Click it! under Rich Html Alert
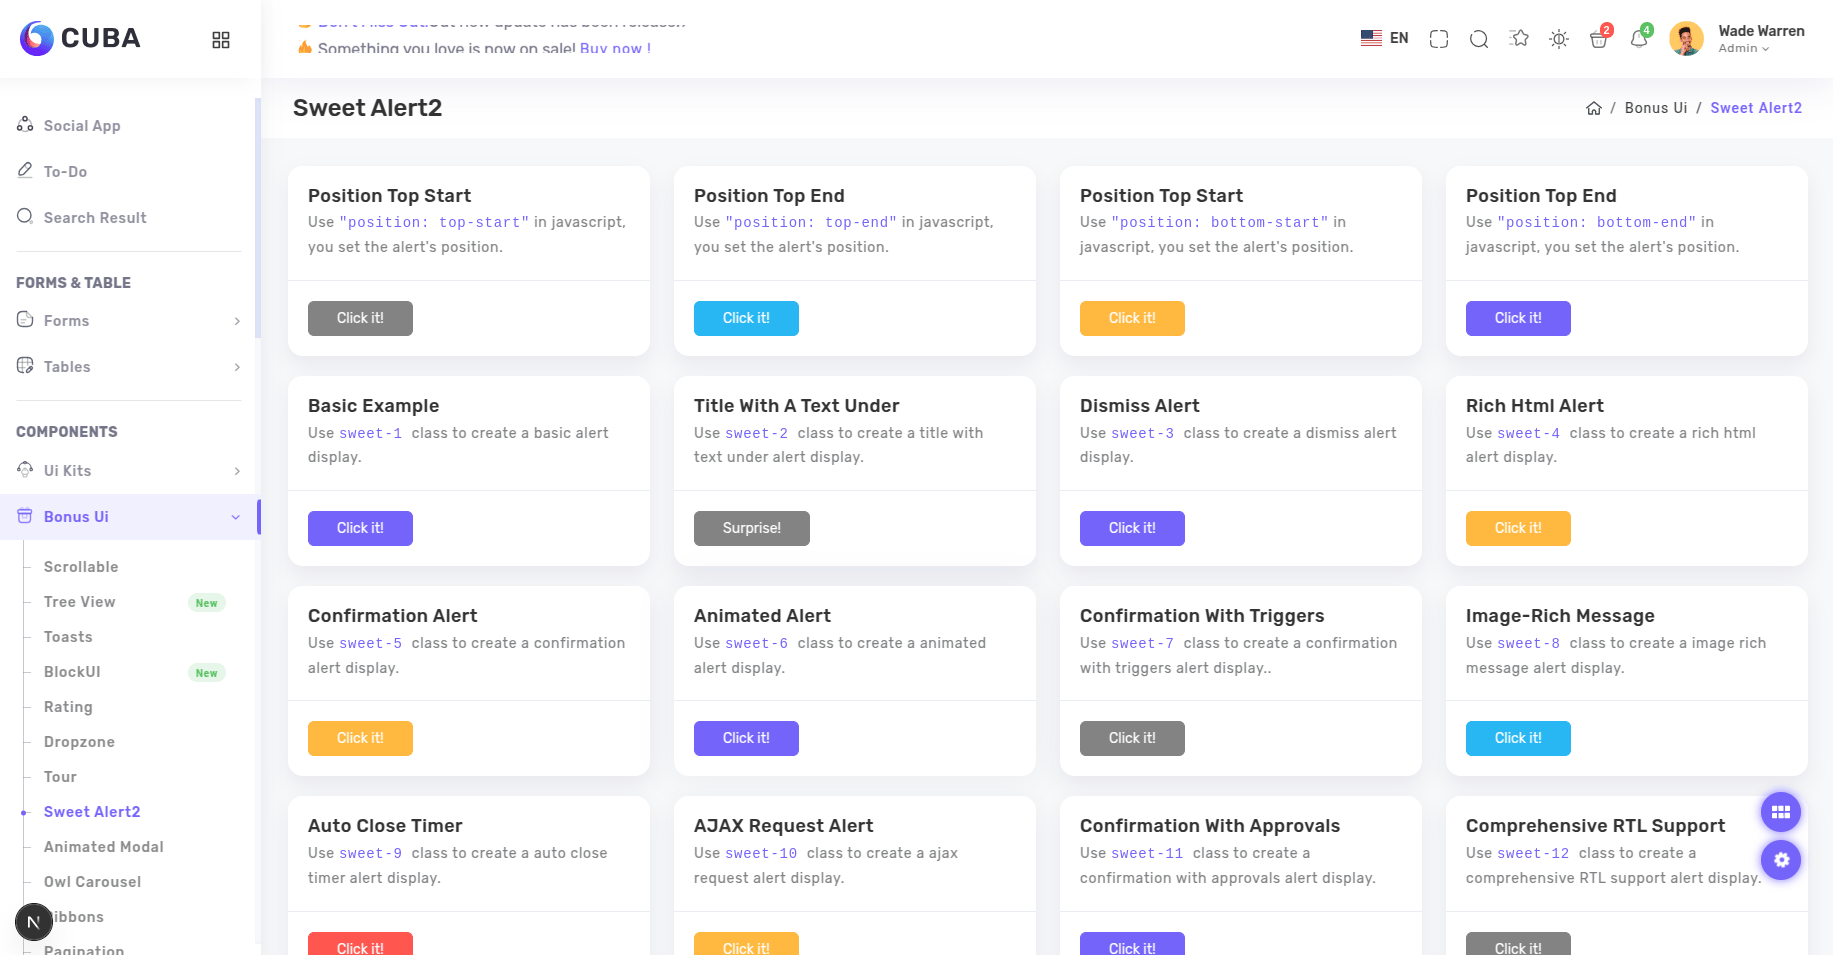 [x=1518, y=528]
